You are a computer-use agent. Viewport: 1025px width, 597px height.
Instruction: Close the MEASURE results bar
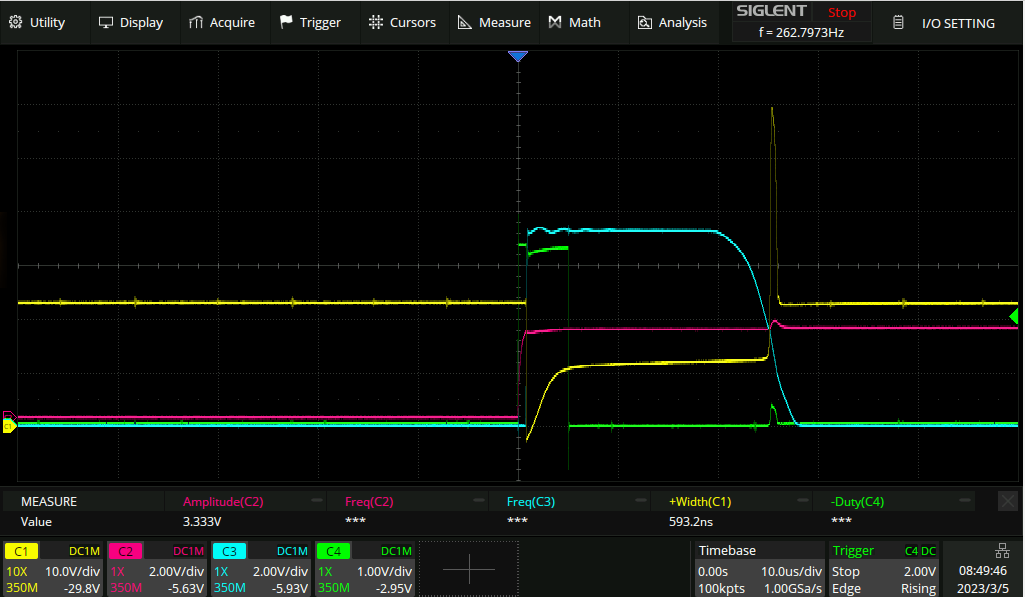click(1008, 500)
